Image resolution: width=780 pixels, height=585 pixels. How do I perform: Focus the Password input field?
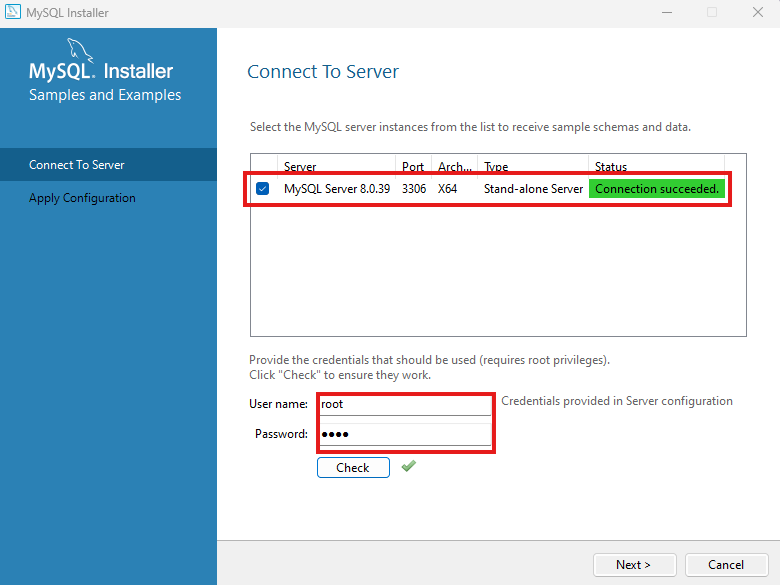coord(405,435)
